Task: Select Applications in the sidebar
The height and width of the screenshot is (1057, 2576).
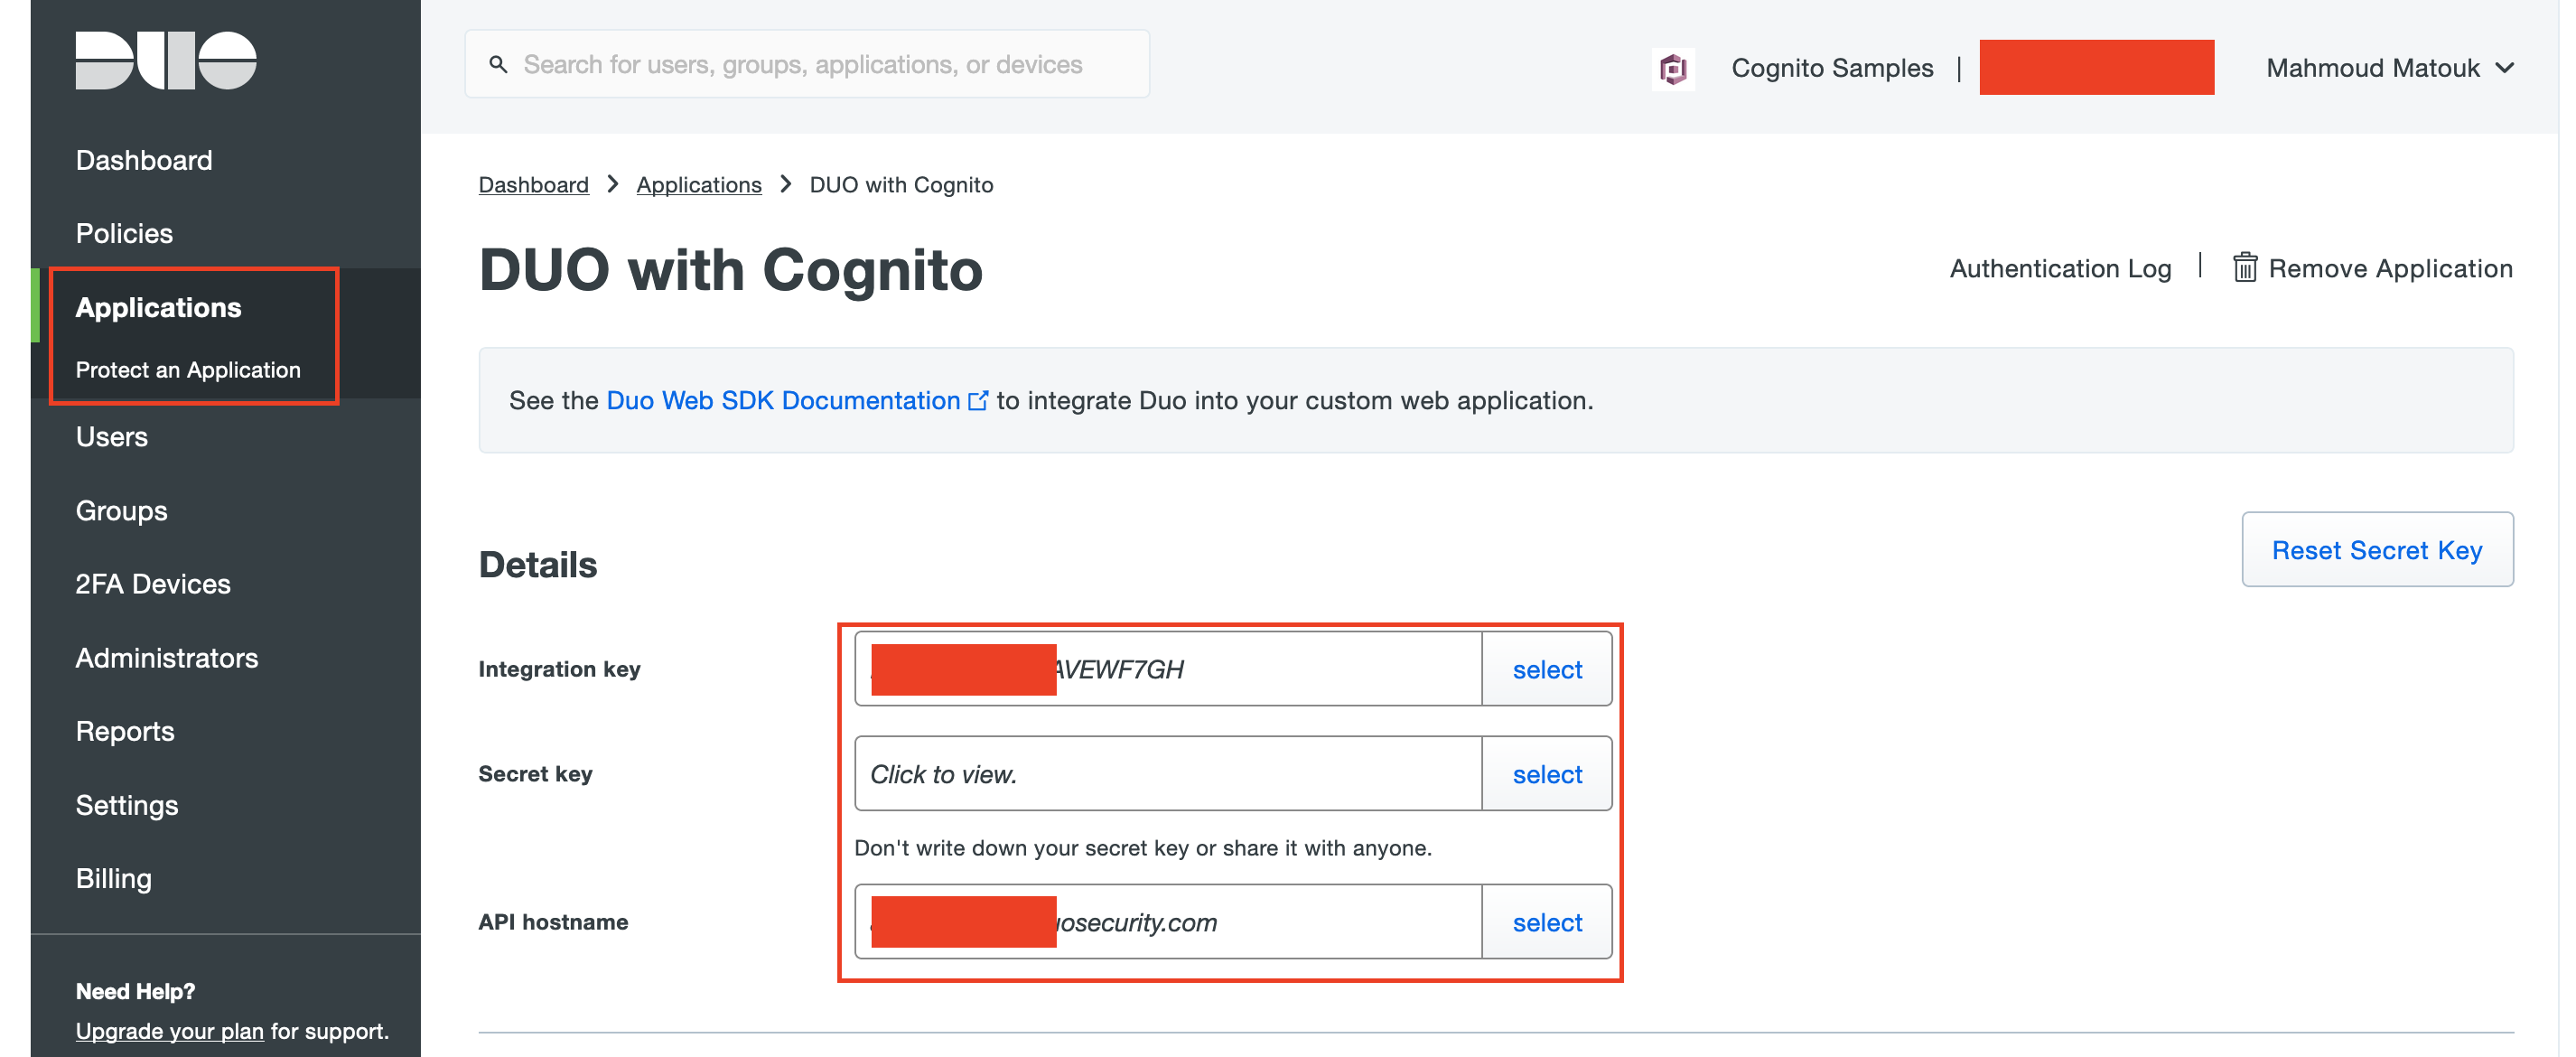Action: (158, 307)
